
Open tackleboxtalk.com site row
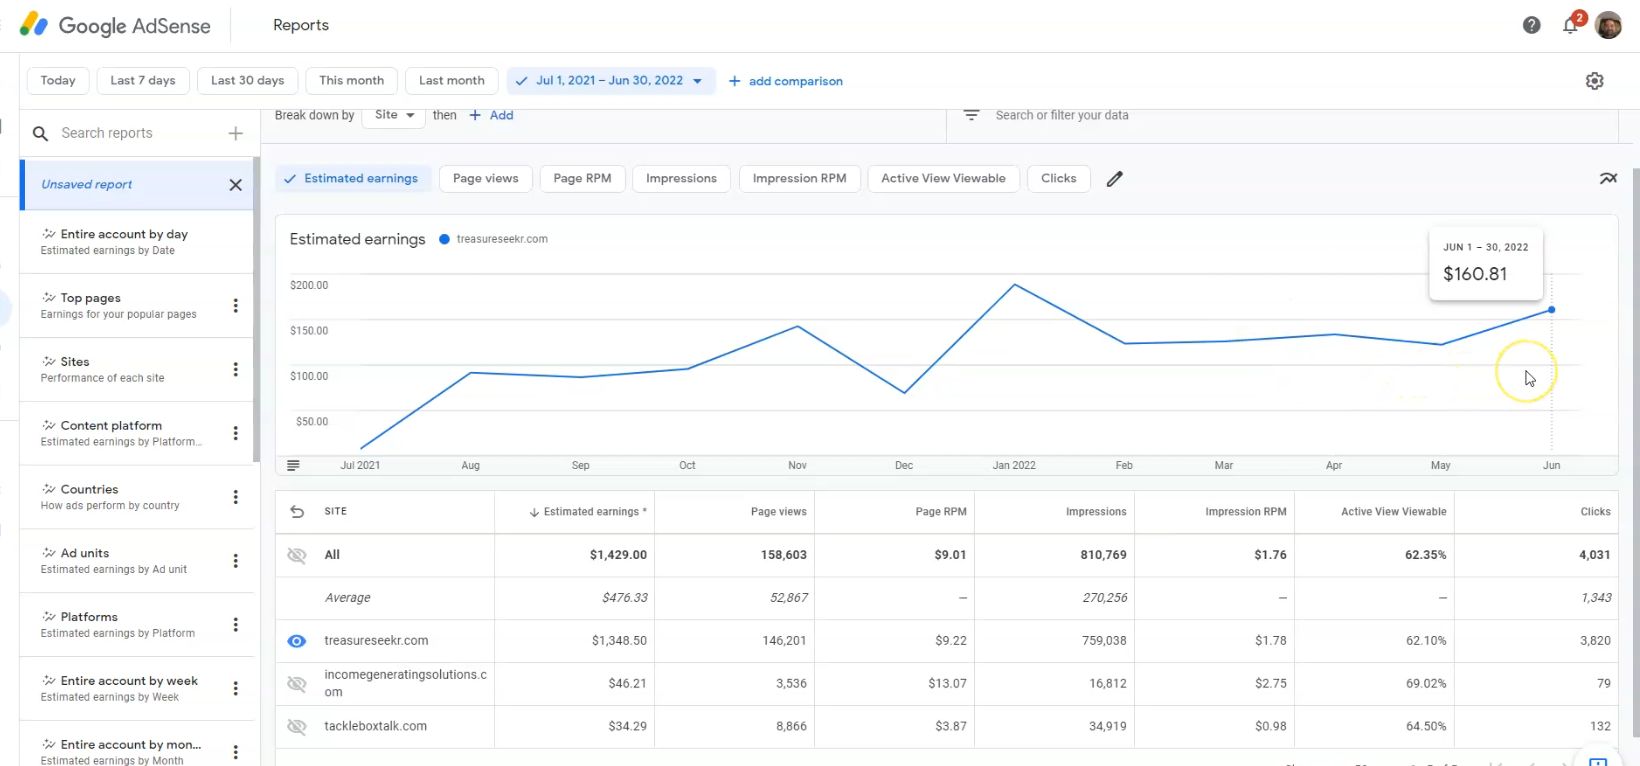pyautogui.click(x=375, y=727)
